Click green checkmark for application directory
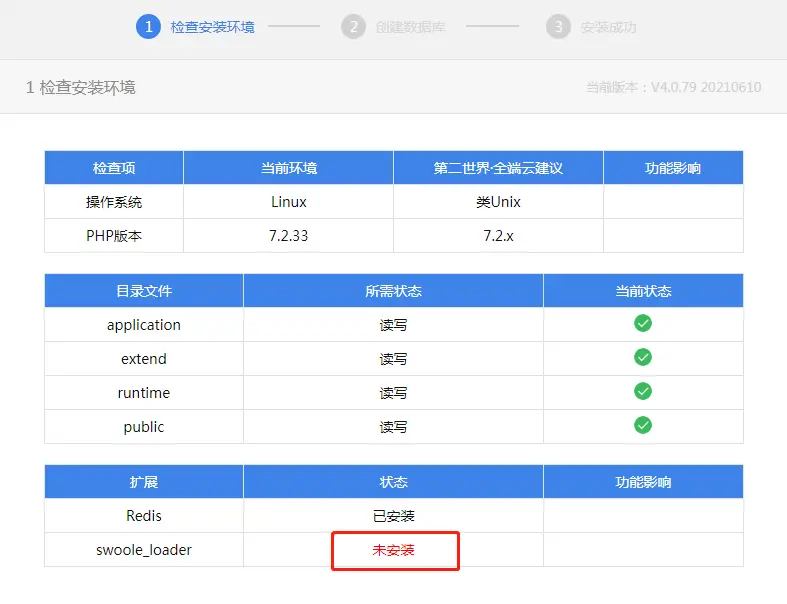The image size is (787, 604). point(643,323)
